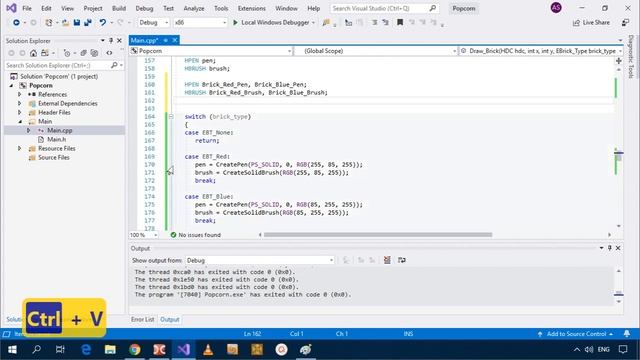Click Collapse All icon in Solution Explorer
Screen dimensions: 640x360
84,53
